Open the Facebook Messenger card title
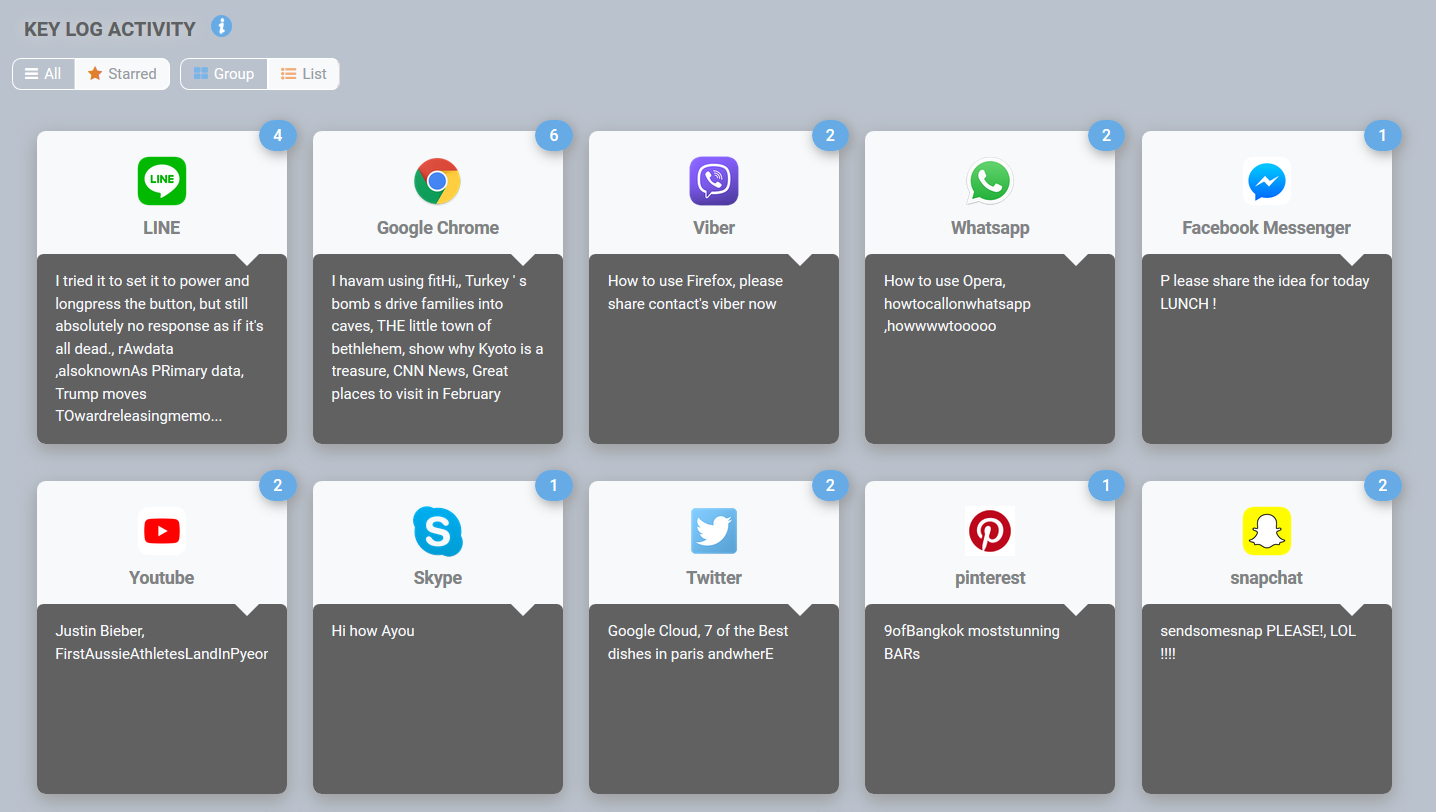The image size is (1436, 812). [1267, 228]
